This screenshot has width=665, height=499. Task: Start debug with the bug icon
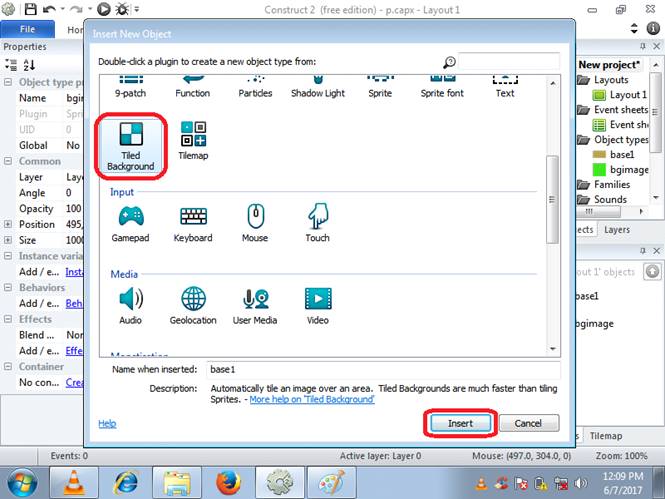point(122,9)
